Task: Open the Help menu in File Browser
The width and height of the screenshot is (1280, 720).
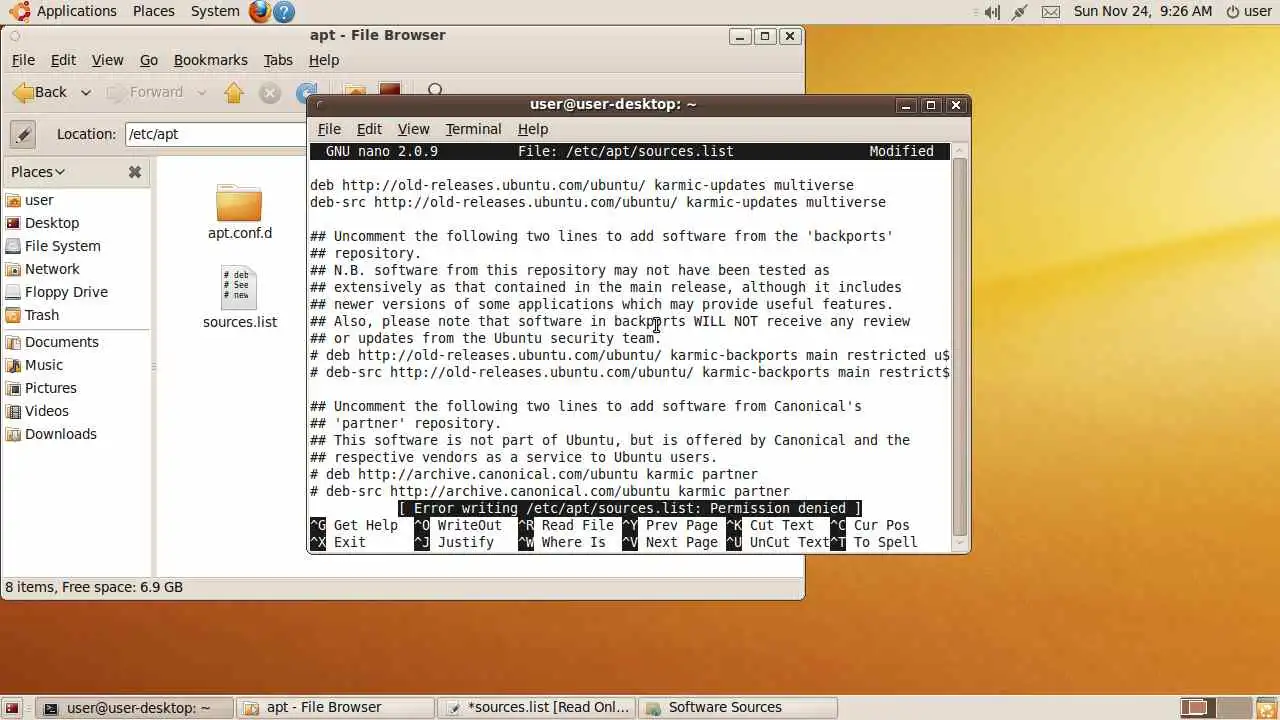Action: pos(324,60)
